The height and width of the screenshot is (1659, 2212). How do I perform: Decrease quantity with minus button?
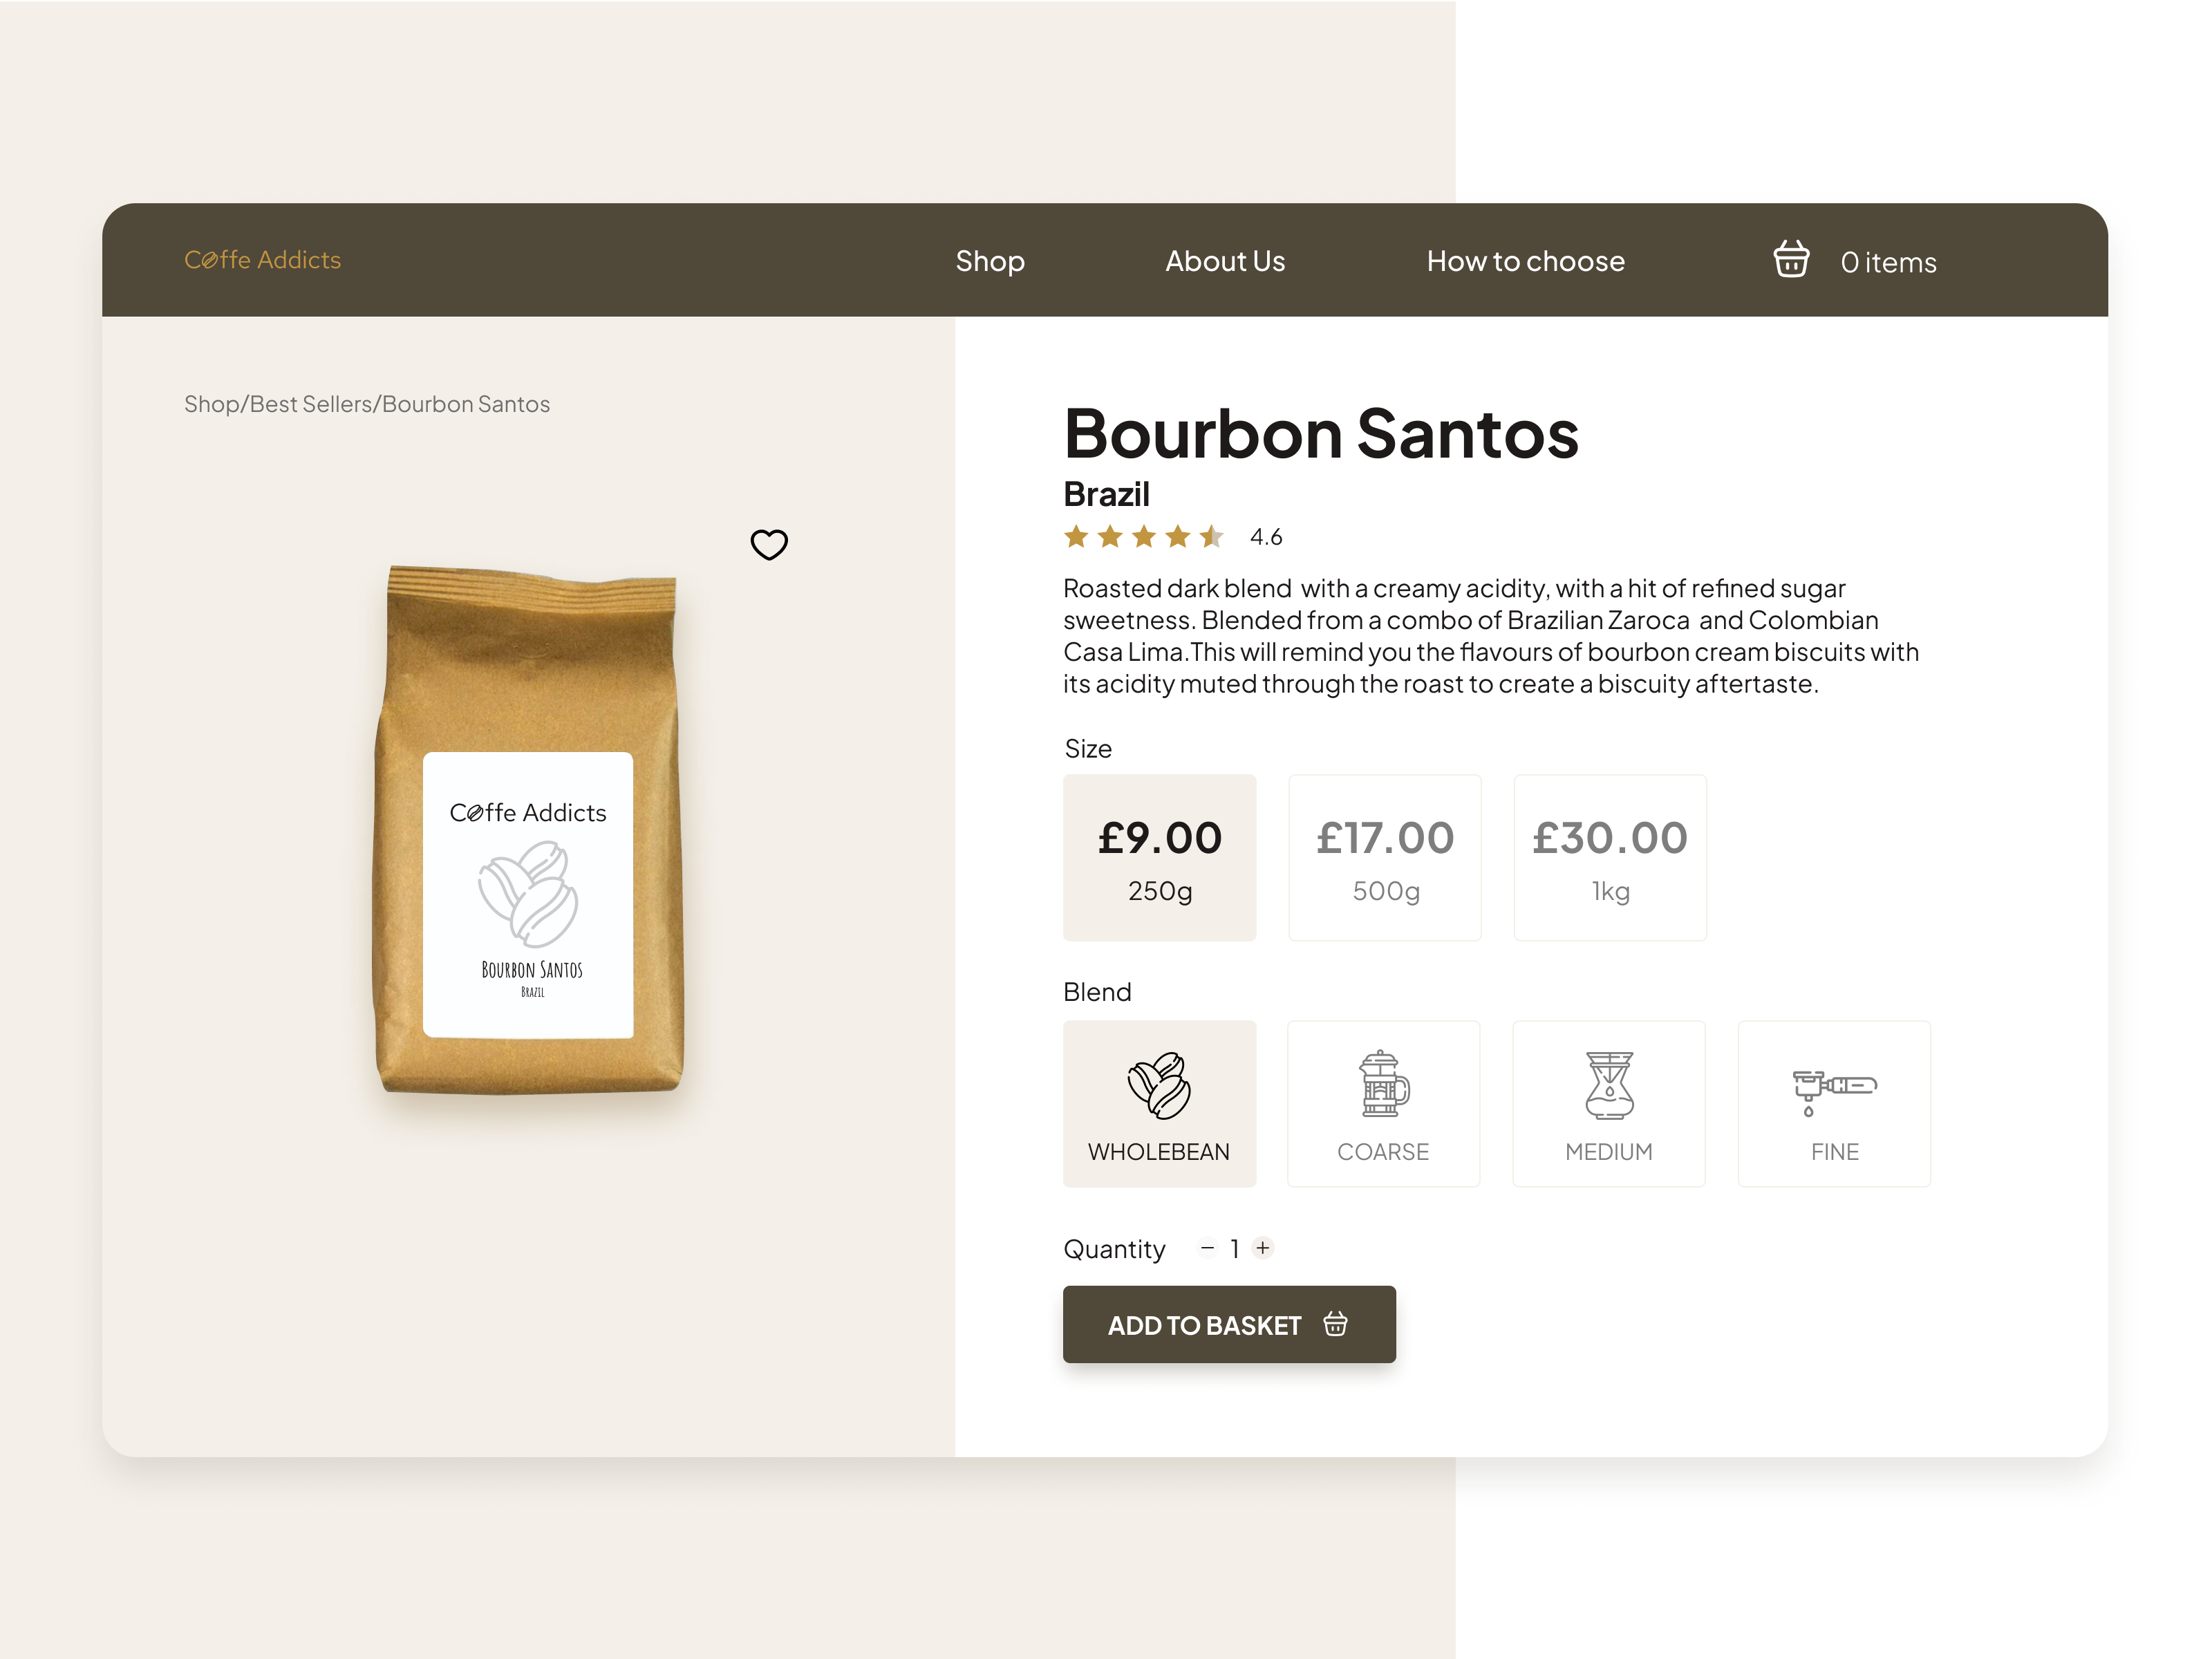click(1207, 1247)
